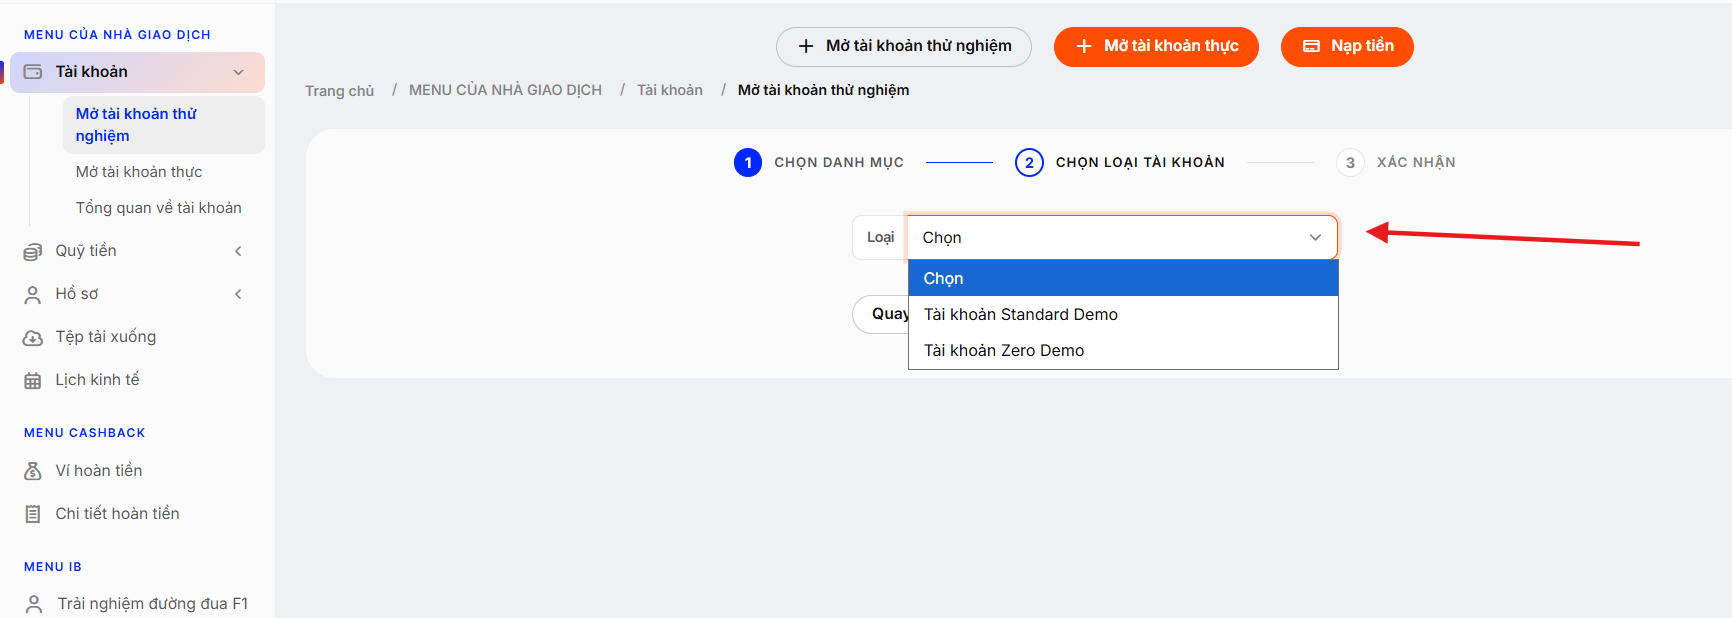This screenshot has height=618, width=1732.
Task: Click the Tệp tải xuống cloud icon
Action: tap(33, 338)
